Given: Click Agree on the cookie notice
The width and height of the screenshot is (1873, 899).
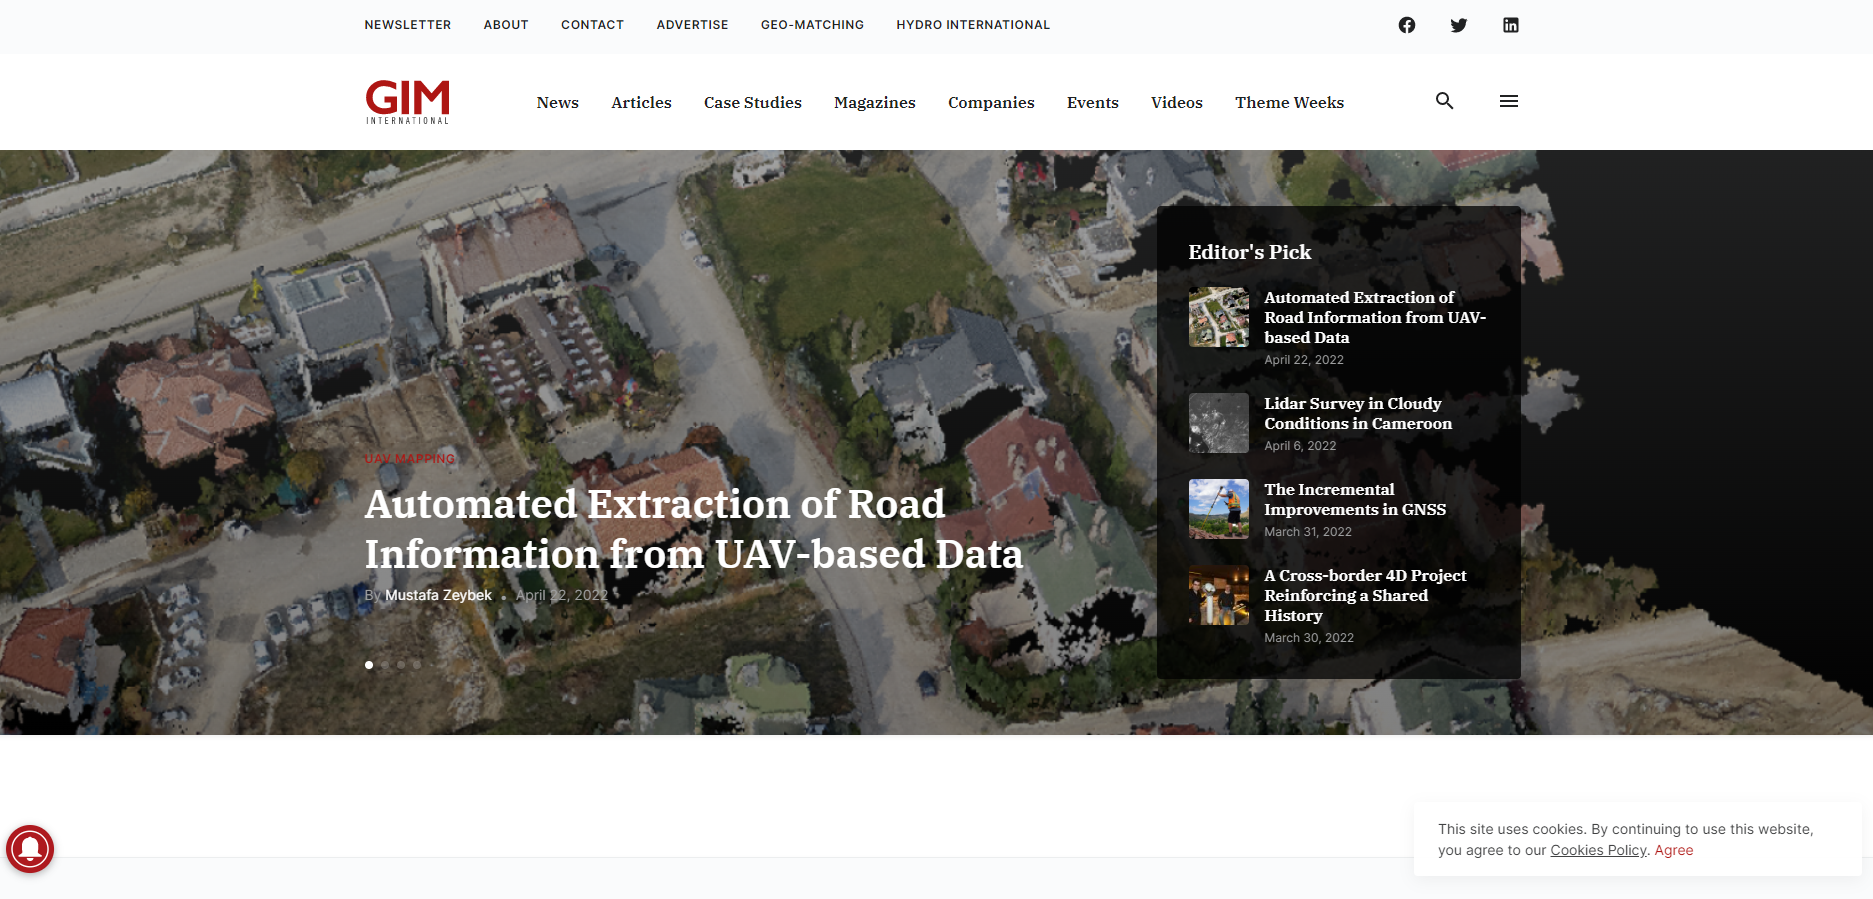Looking at the screenshot, I should [x=1673, y=850].
